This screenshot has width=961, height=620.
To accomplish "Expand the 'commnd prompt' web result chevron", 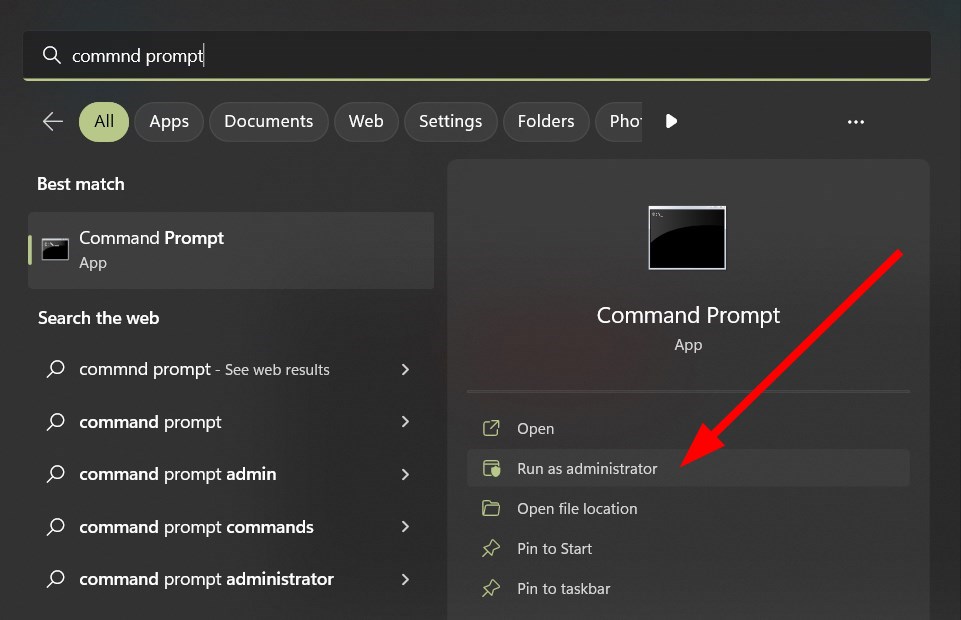I will point(405,369).
